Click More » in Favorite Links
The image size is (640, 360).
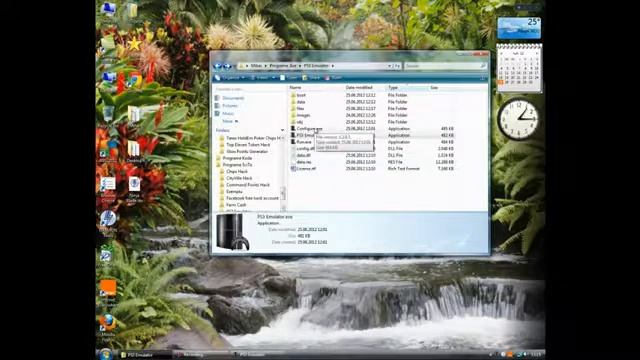tap(230, 121)
